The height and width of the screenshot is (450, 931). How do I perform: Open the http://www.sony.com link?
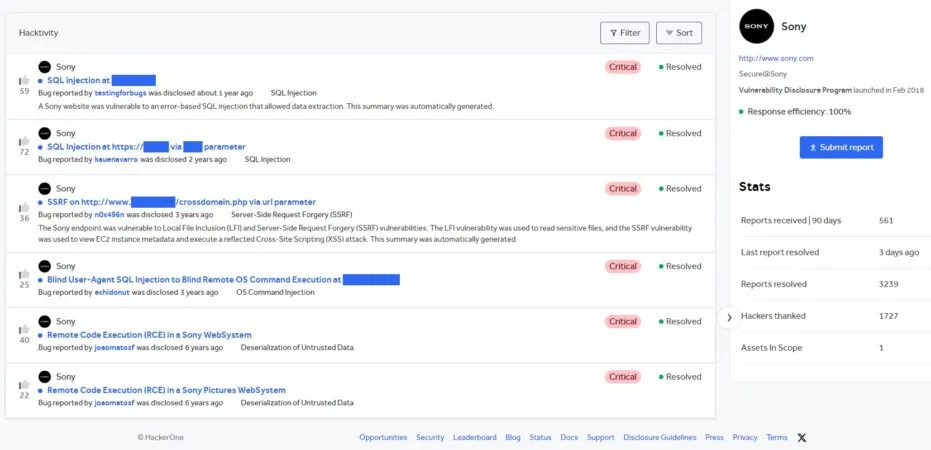[x=776, y=58]
